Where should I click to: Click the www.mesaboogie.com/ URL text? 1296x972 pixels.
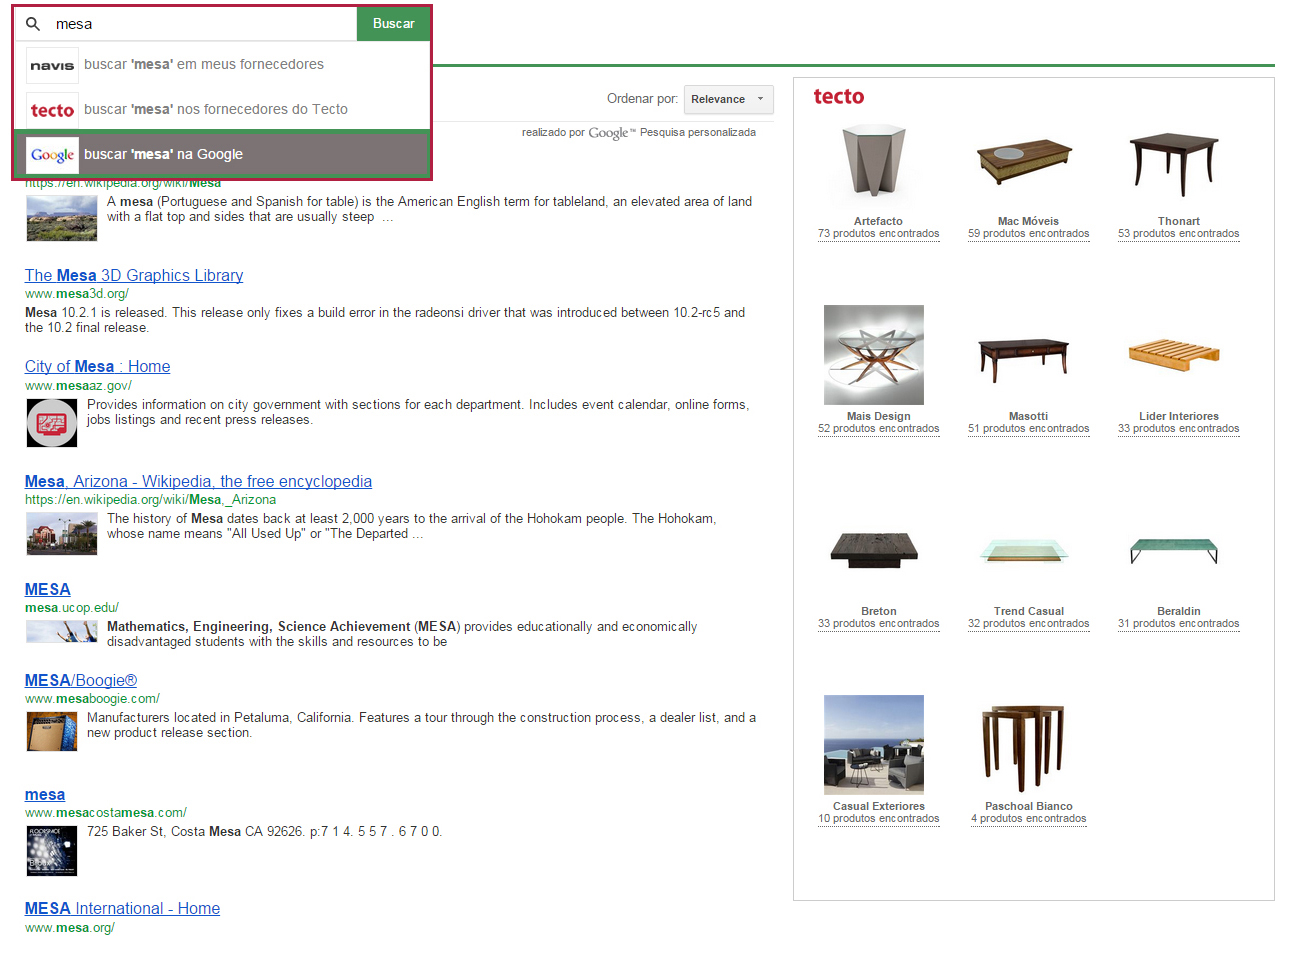pos(92,699)
